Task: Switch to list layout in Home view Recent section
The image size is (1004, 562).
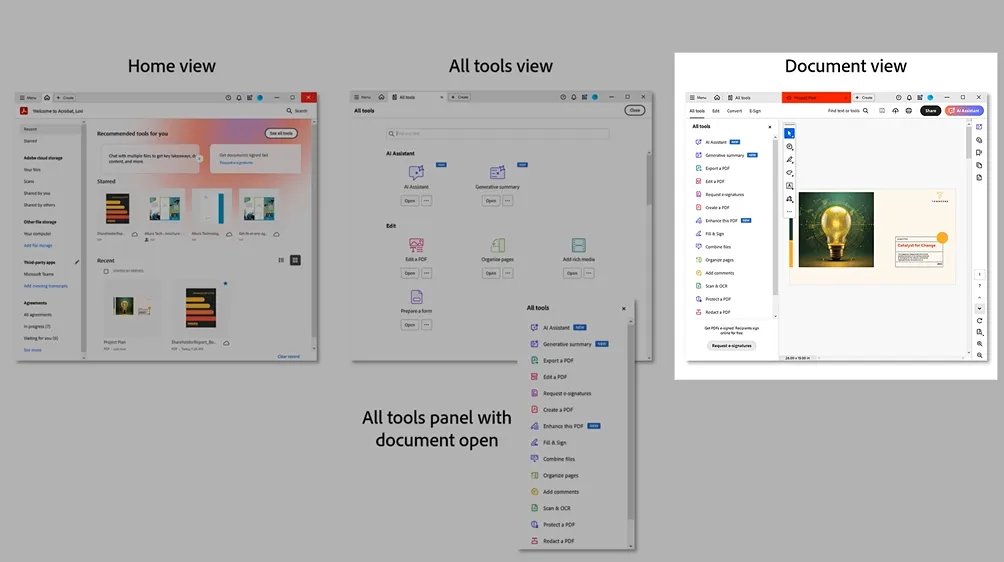Action: (x=281, y=260)
